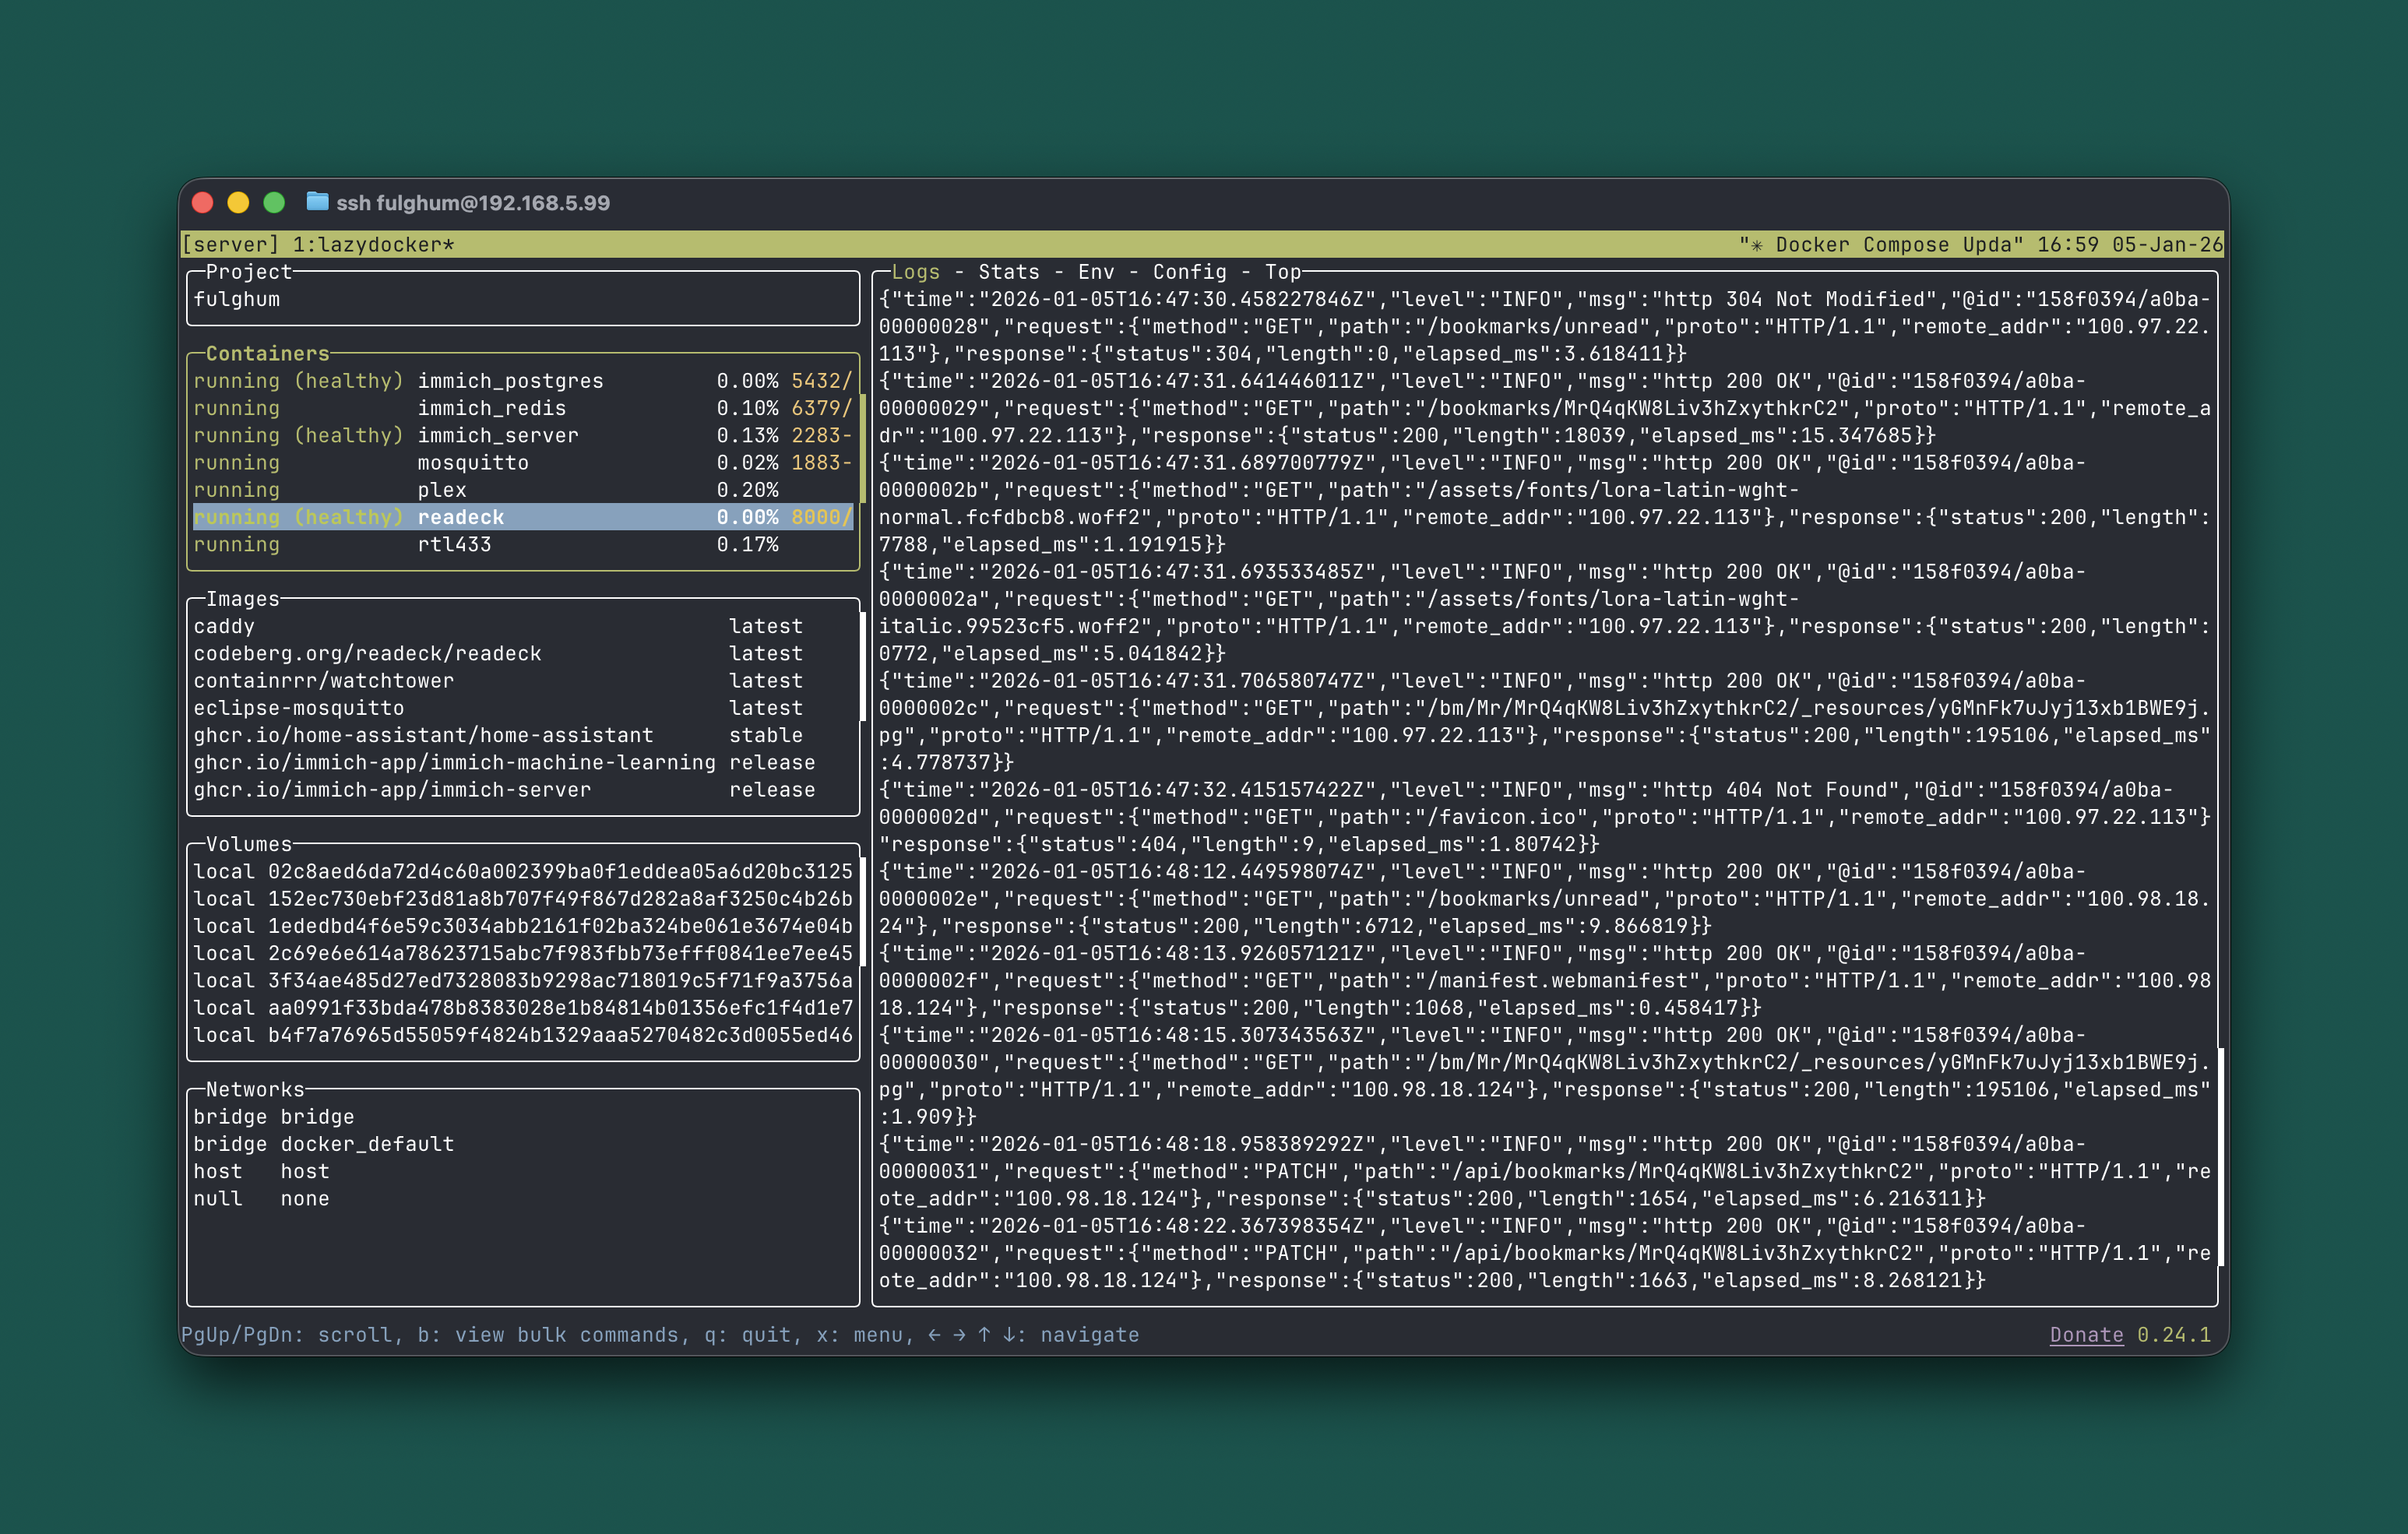Image resolution: width=2408 pixels, height=1534 pixels.
Task: Select the bridge docker_default network
Action: coord(323,1144)
